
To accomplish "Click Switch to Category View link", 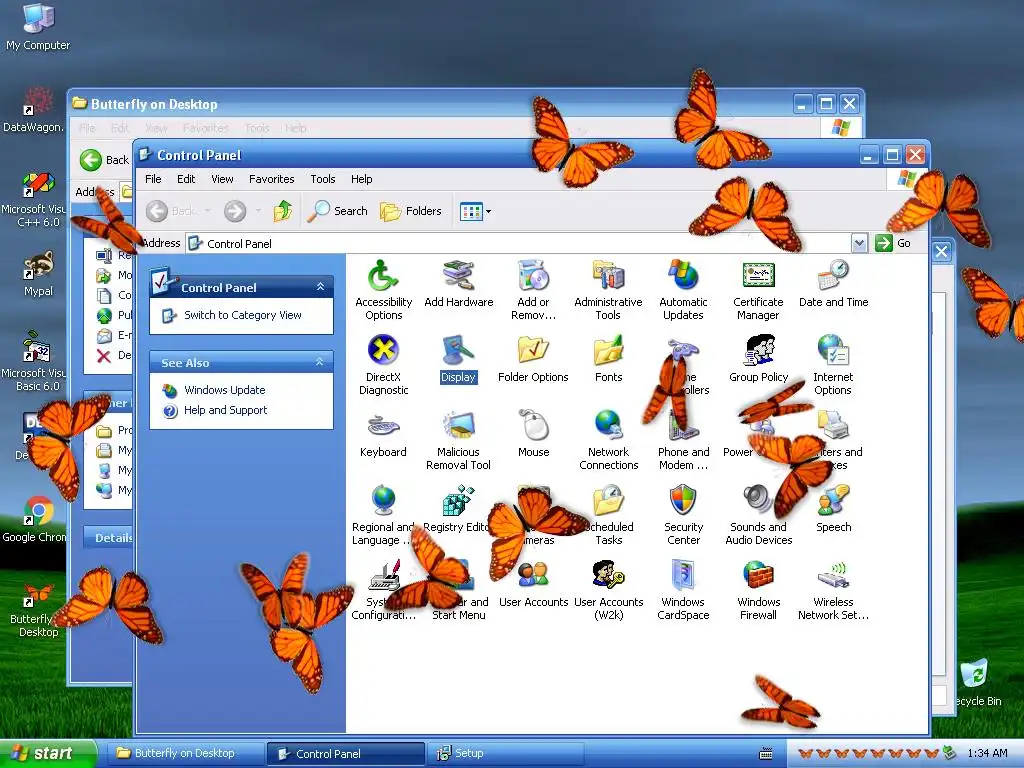I will coord(242,315).
